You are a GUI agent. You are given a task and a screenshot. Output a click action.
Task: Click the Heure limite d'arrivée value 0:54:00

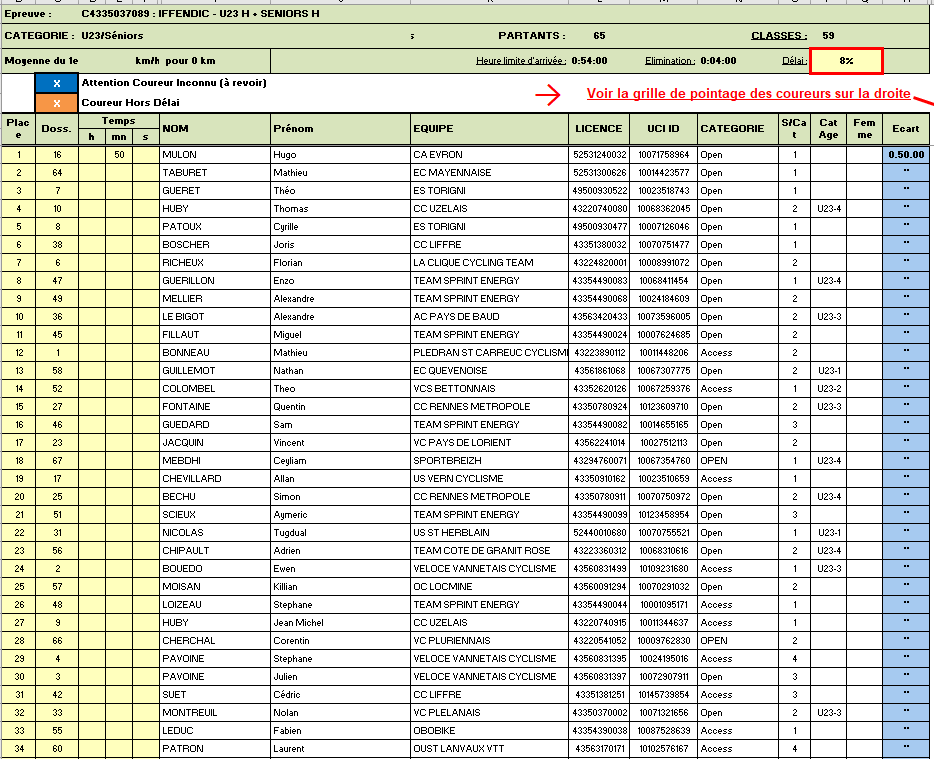point(589,61)
